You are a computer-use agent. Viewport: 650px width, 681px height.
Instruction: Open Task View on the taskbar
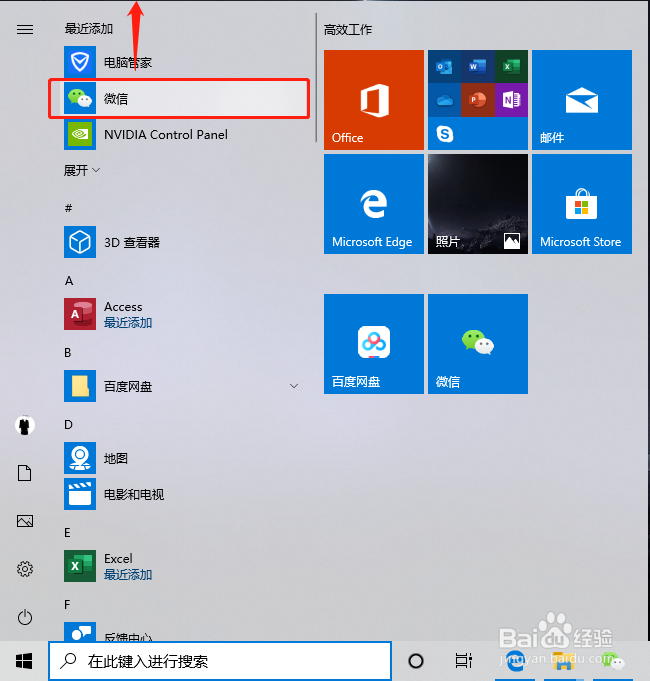click(464, 661)
